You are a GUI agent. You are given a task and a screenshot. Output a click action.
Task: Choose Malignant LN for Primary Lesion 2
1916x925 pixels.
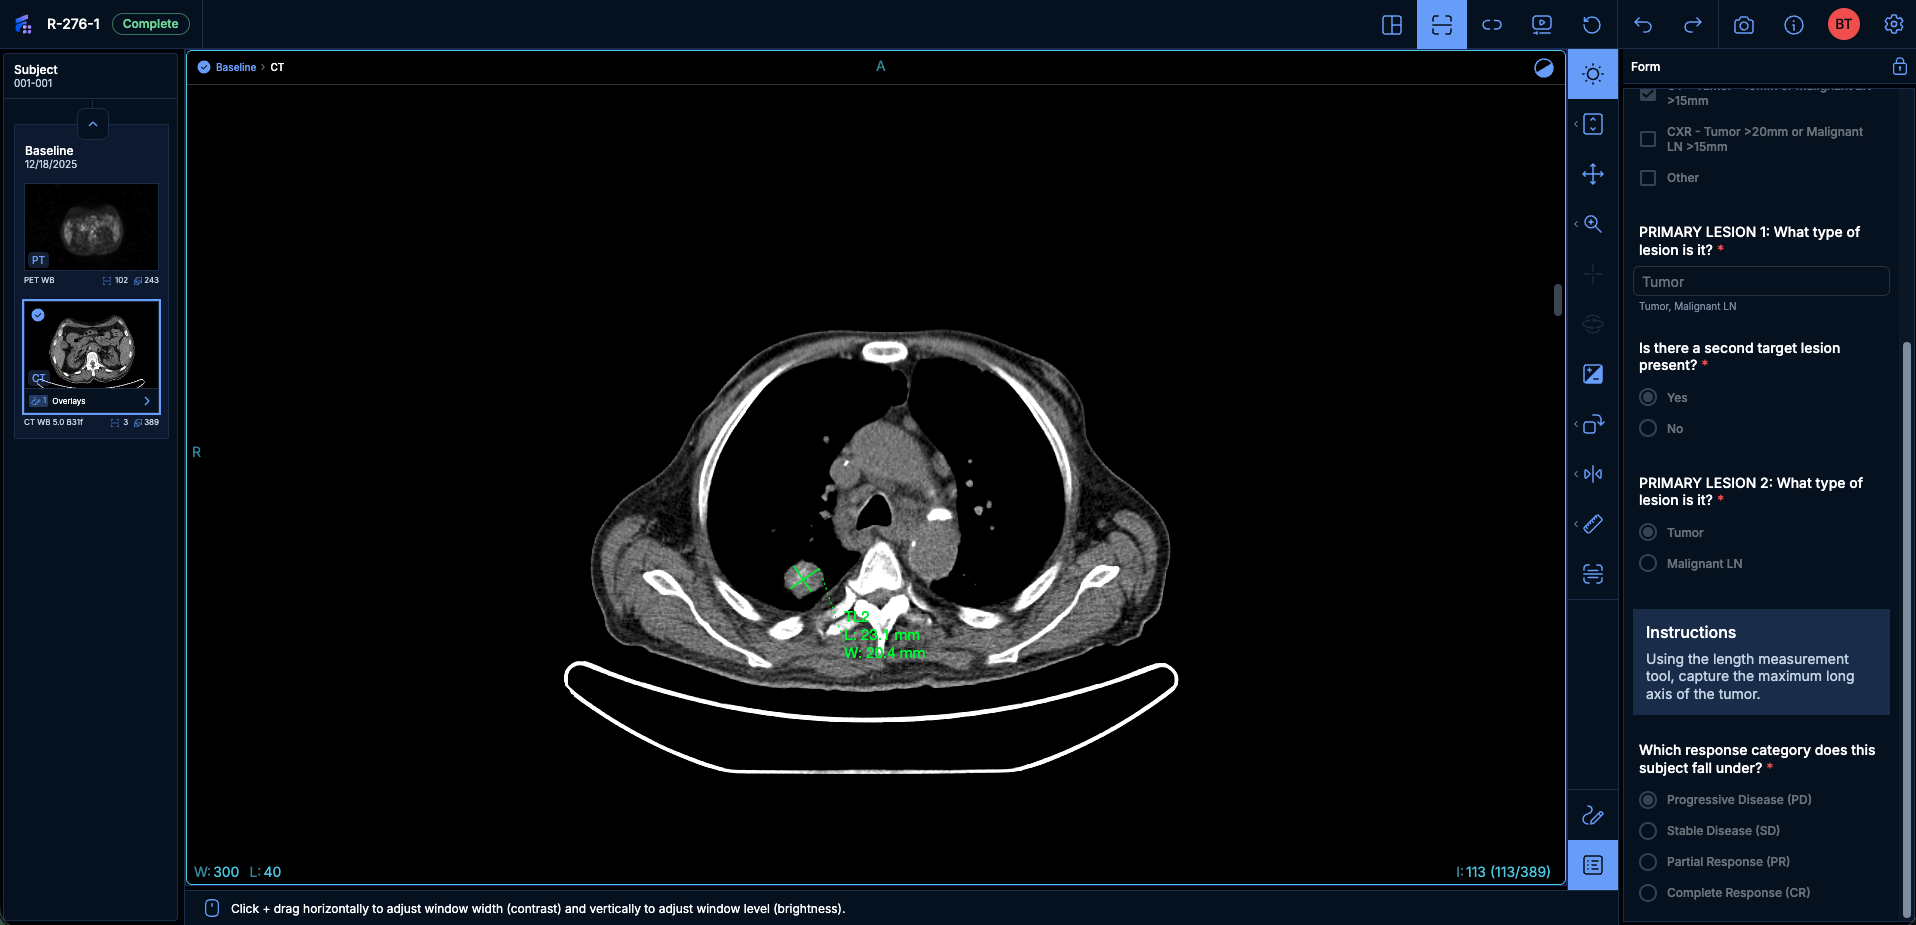[x=1648, y=564]
